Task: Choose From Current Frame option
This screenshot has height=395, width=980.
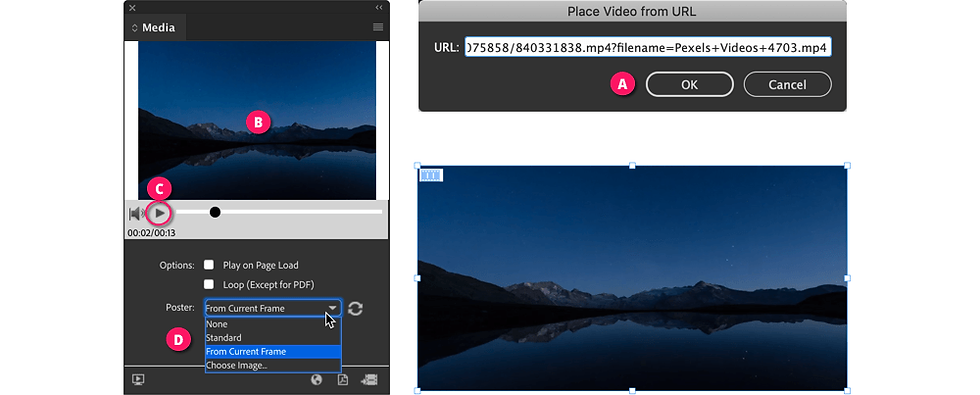Action: click(273, 351)
